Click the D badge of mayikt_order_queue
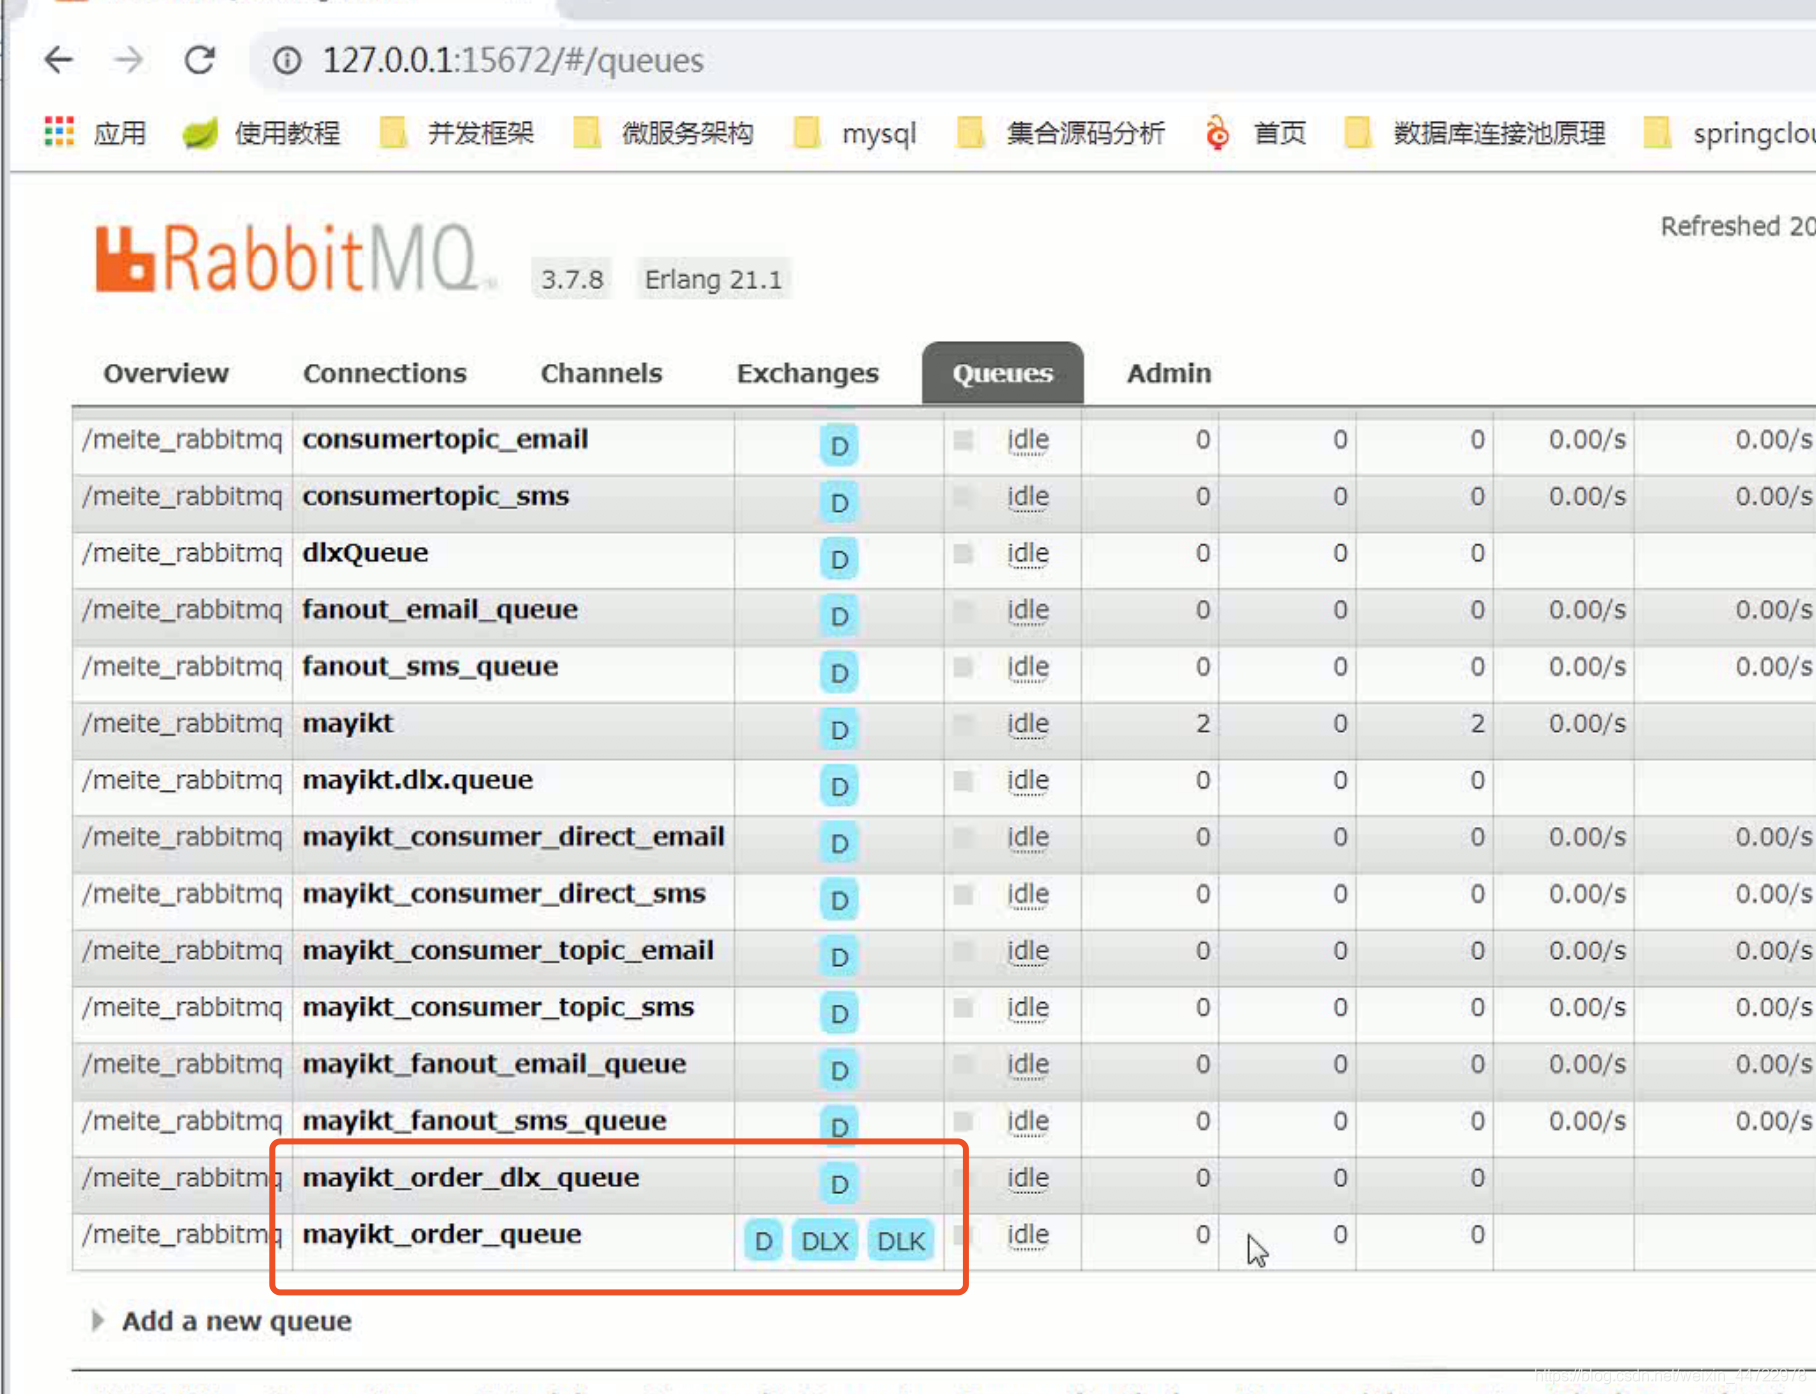Screen dimensions: 1816x1394 (763, 1241)
